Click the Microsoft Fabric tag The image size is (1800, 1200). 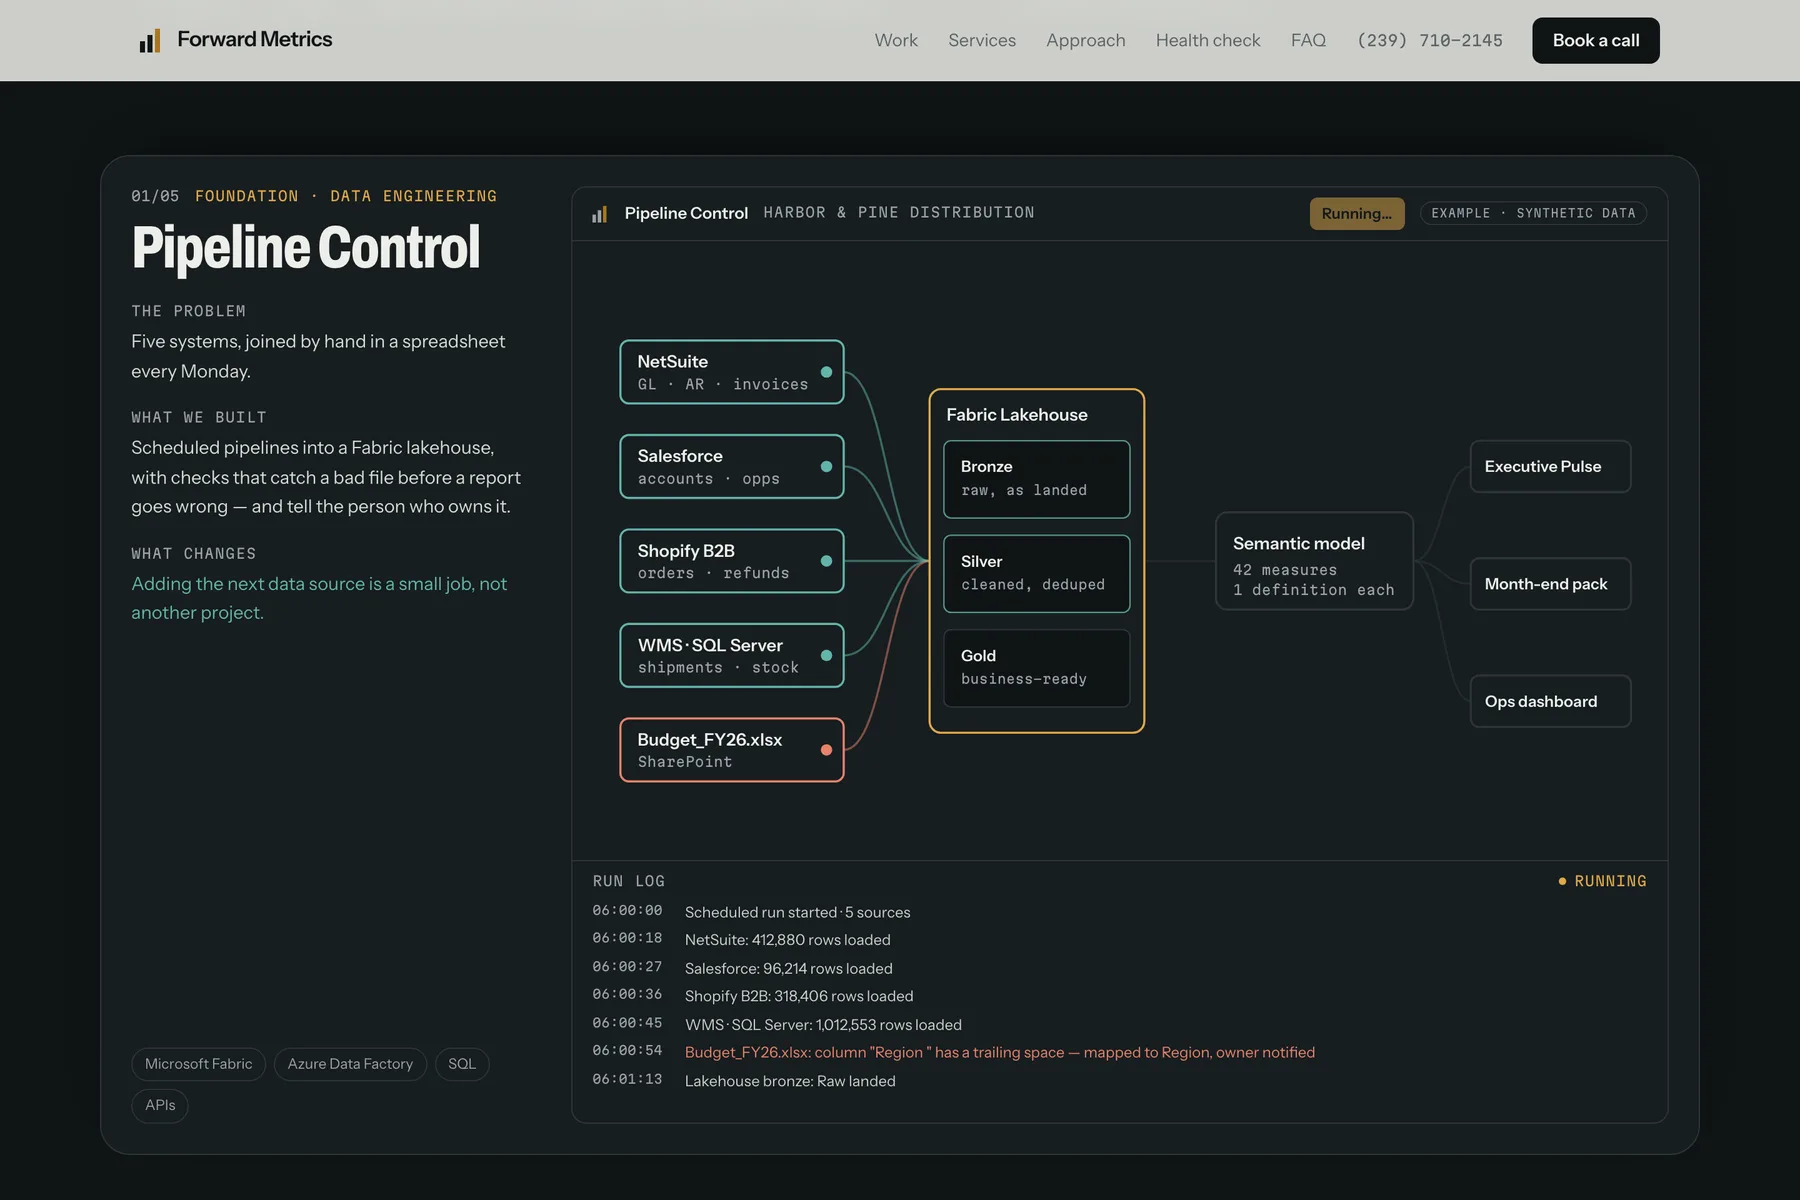(x=198, y=1064)
